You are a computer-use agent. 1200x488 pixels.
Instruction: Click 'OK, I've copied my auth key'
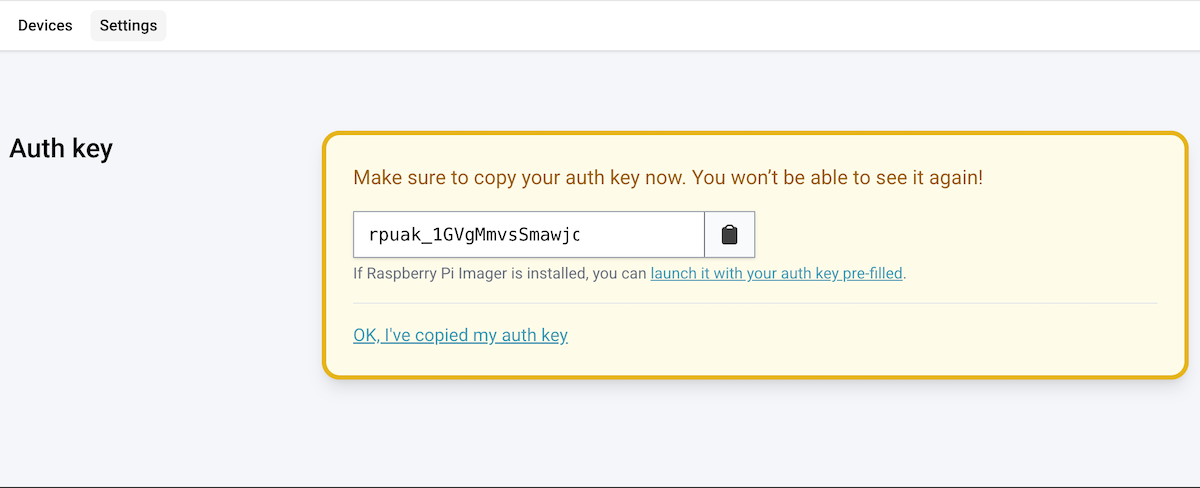coord(460,335)
